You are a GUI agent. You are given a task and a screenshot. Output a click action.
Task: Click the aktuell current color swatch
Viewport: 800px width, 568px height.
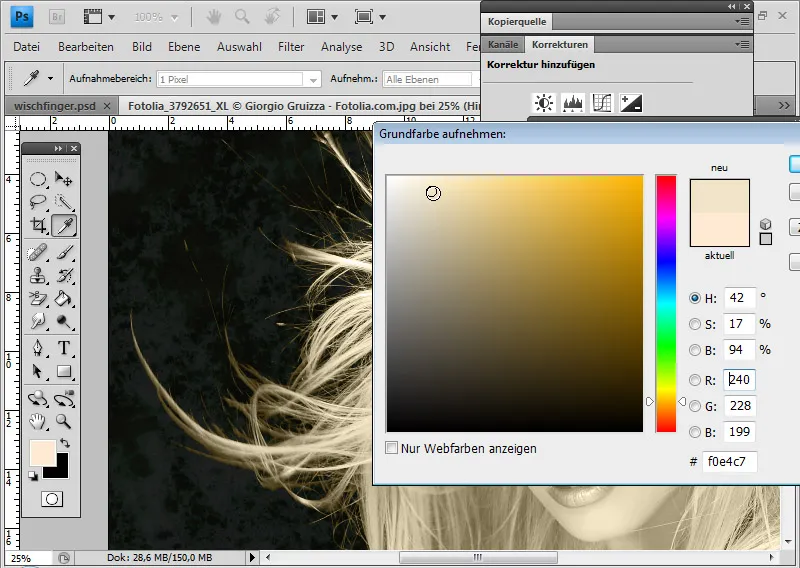coord(719,230)
